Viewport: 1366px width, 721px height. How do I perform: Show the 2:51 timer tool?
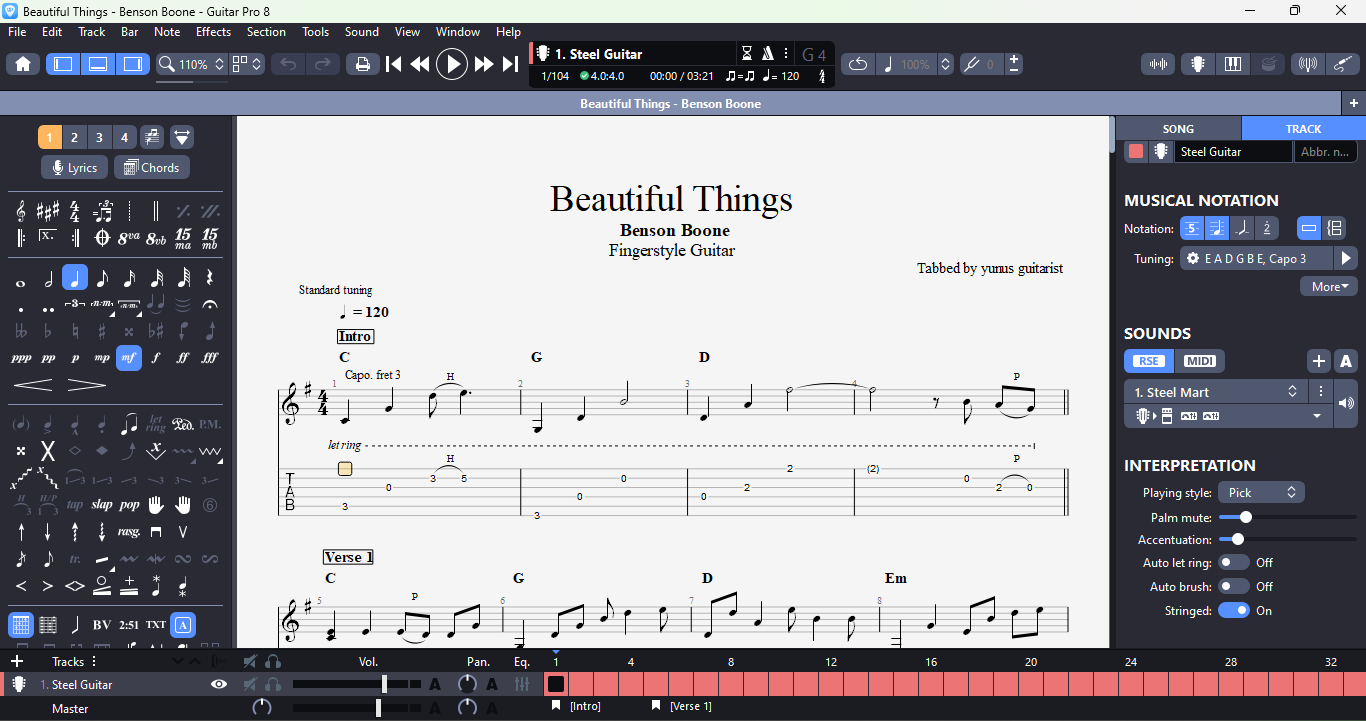129,625
